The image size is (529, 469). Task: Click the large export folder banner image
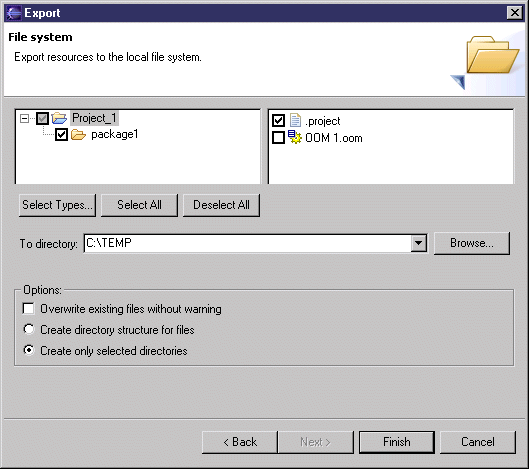(486, 62)
